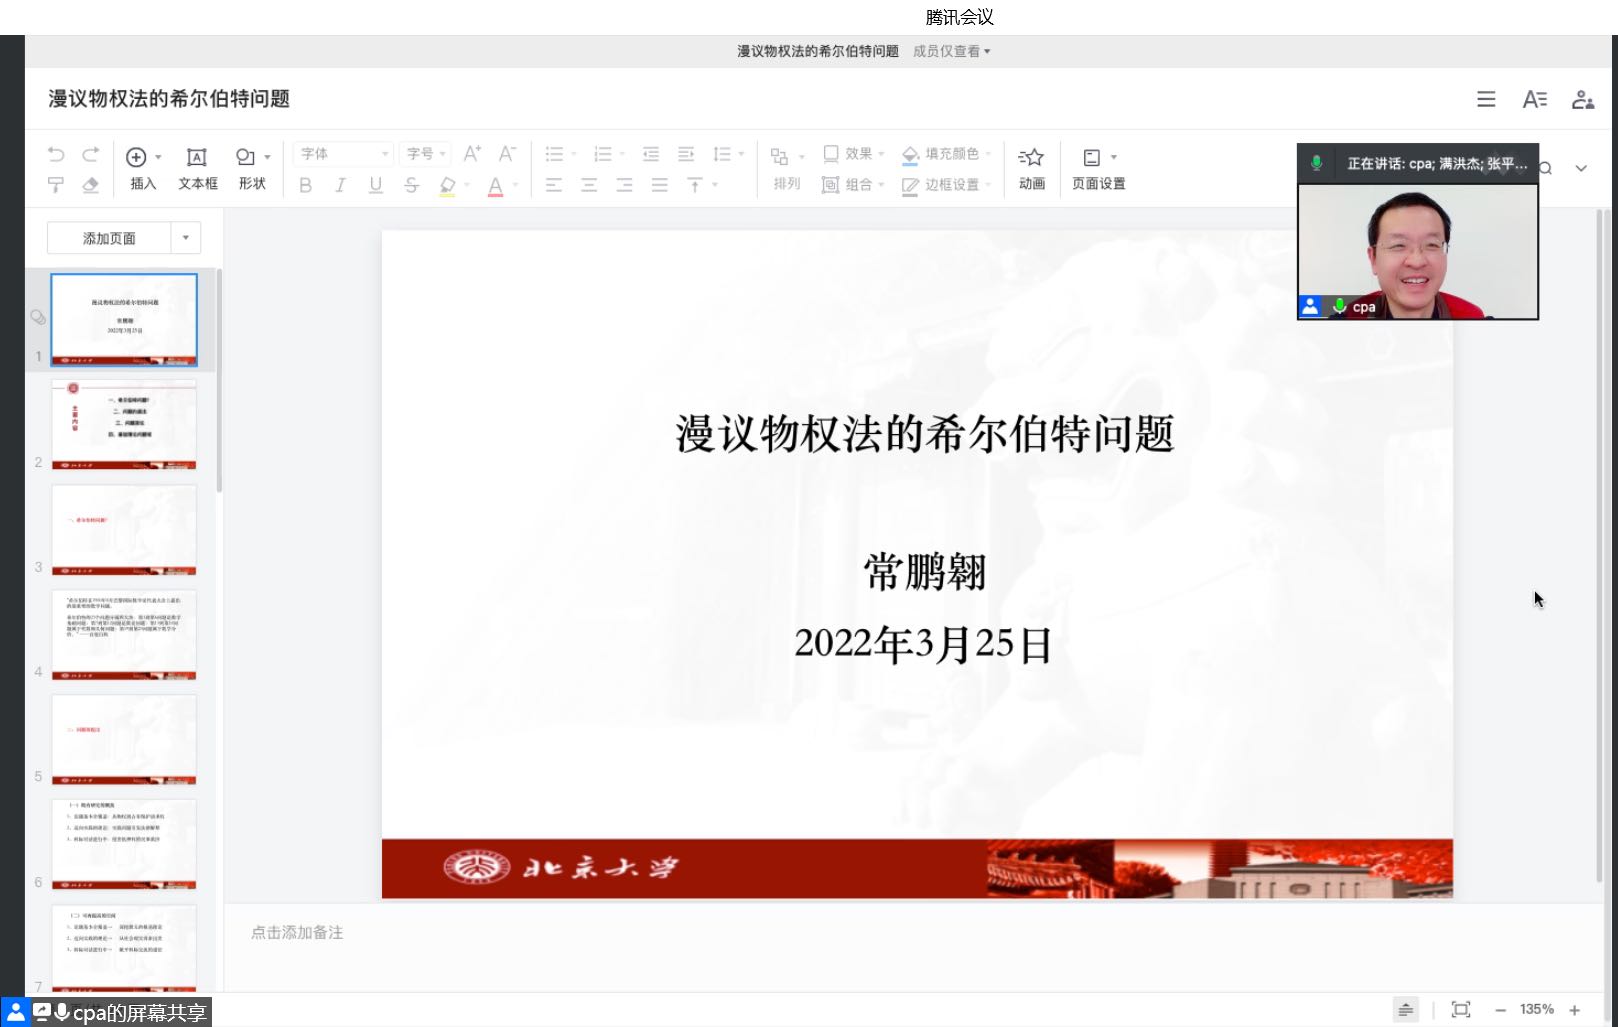
Task: Click the fit-to-screen icon in status bar
Action: (x=1460, y=1010)
